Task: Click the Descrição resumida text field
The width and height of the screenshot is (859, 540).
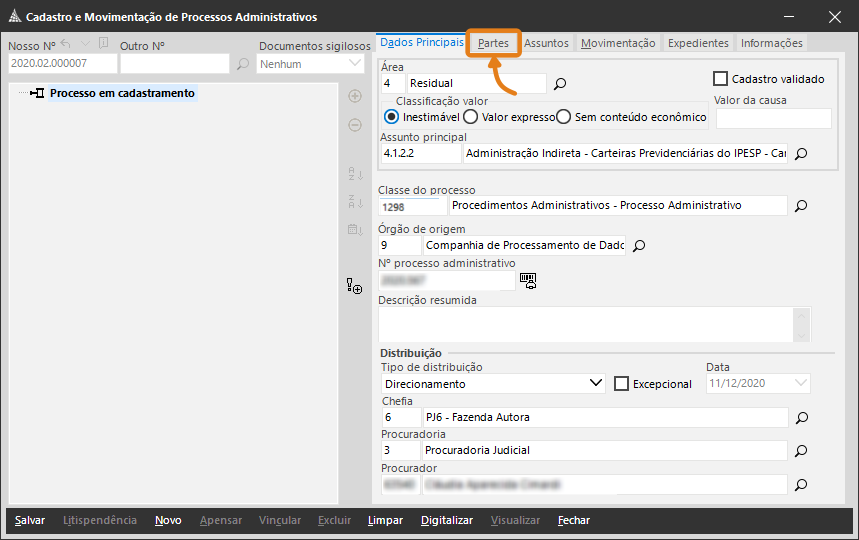Action: 586,325
